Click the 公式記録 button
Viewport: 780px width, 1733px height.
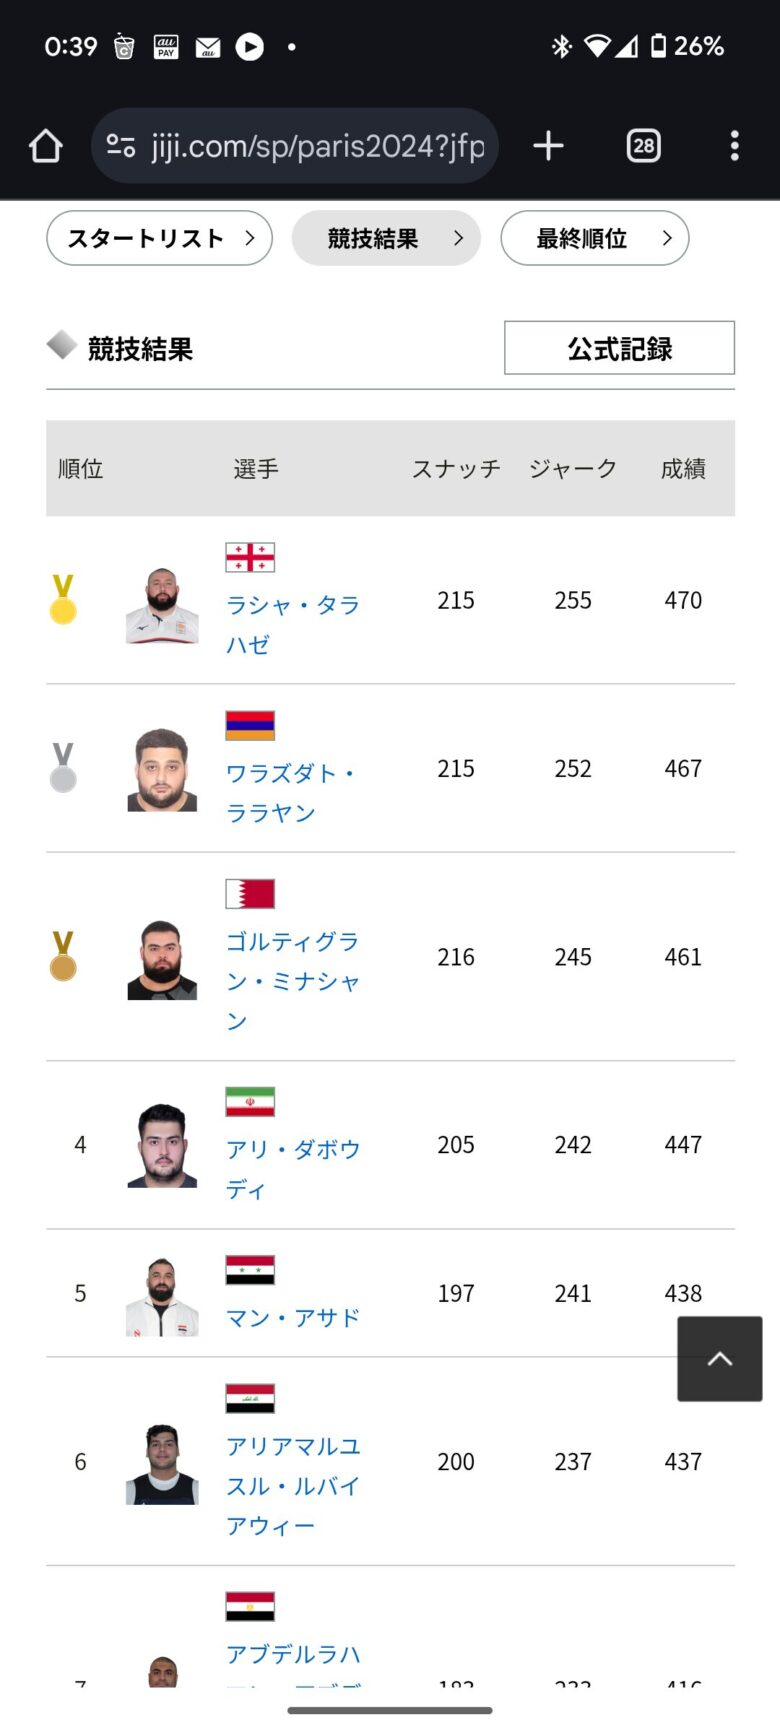(x=619, y=348)
